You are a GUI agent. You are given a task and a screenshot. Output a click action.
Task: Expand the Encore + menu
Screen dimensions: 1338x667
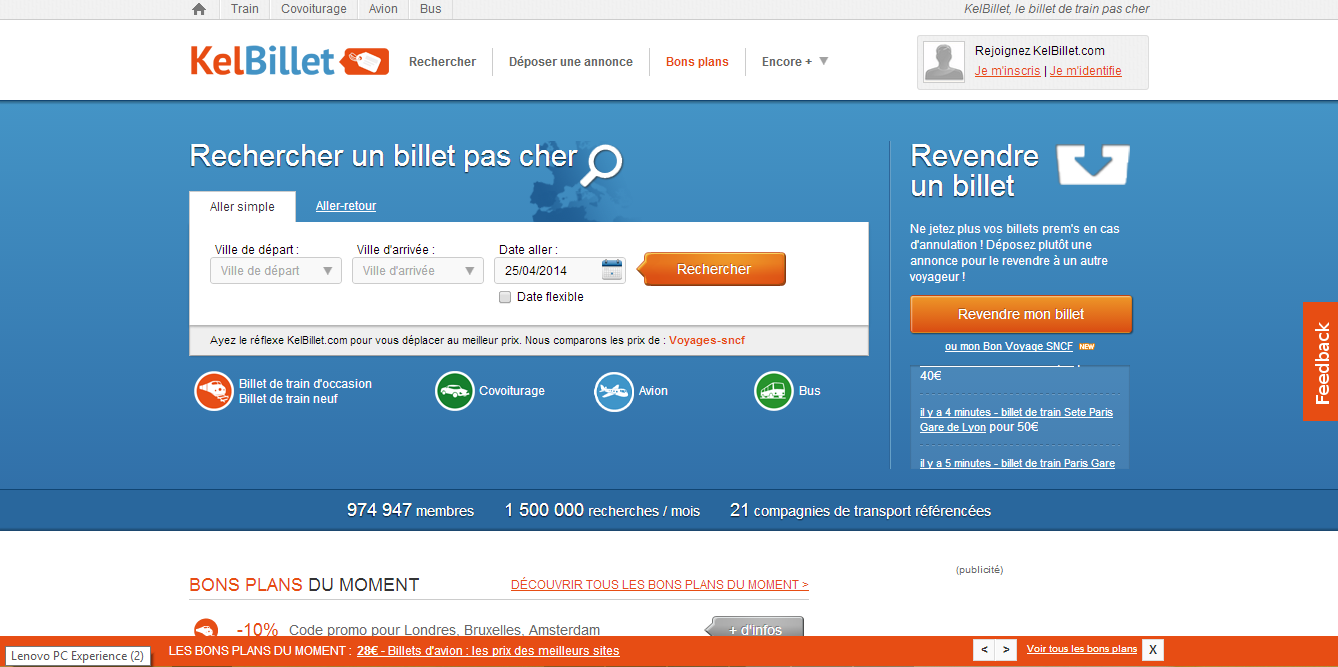pos(795,62)
